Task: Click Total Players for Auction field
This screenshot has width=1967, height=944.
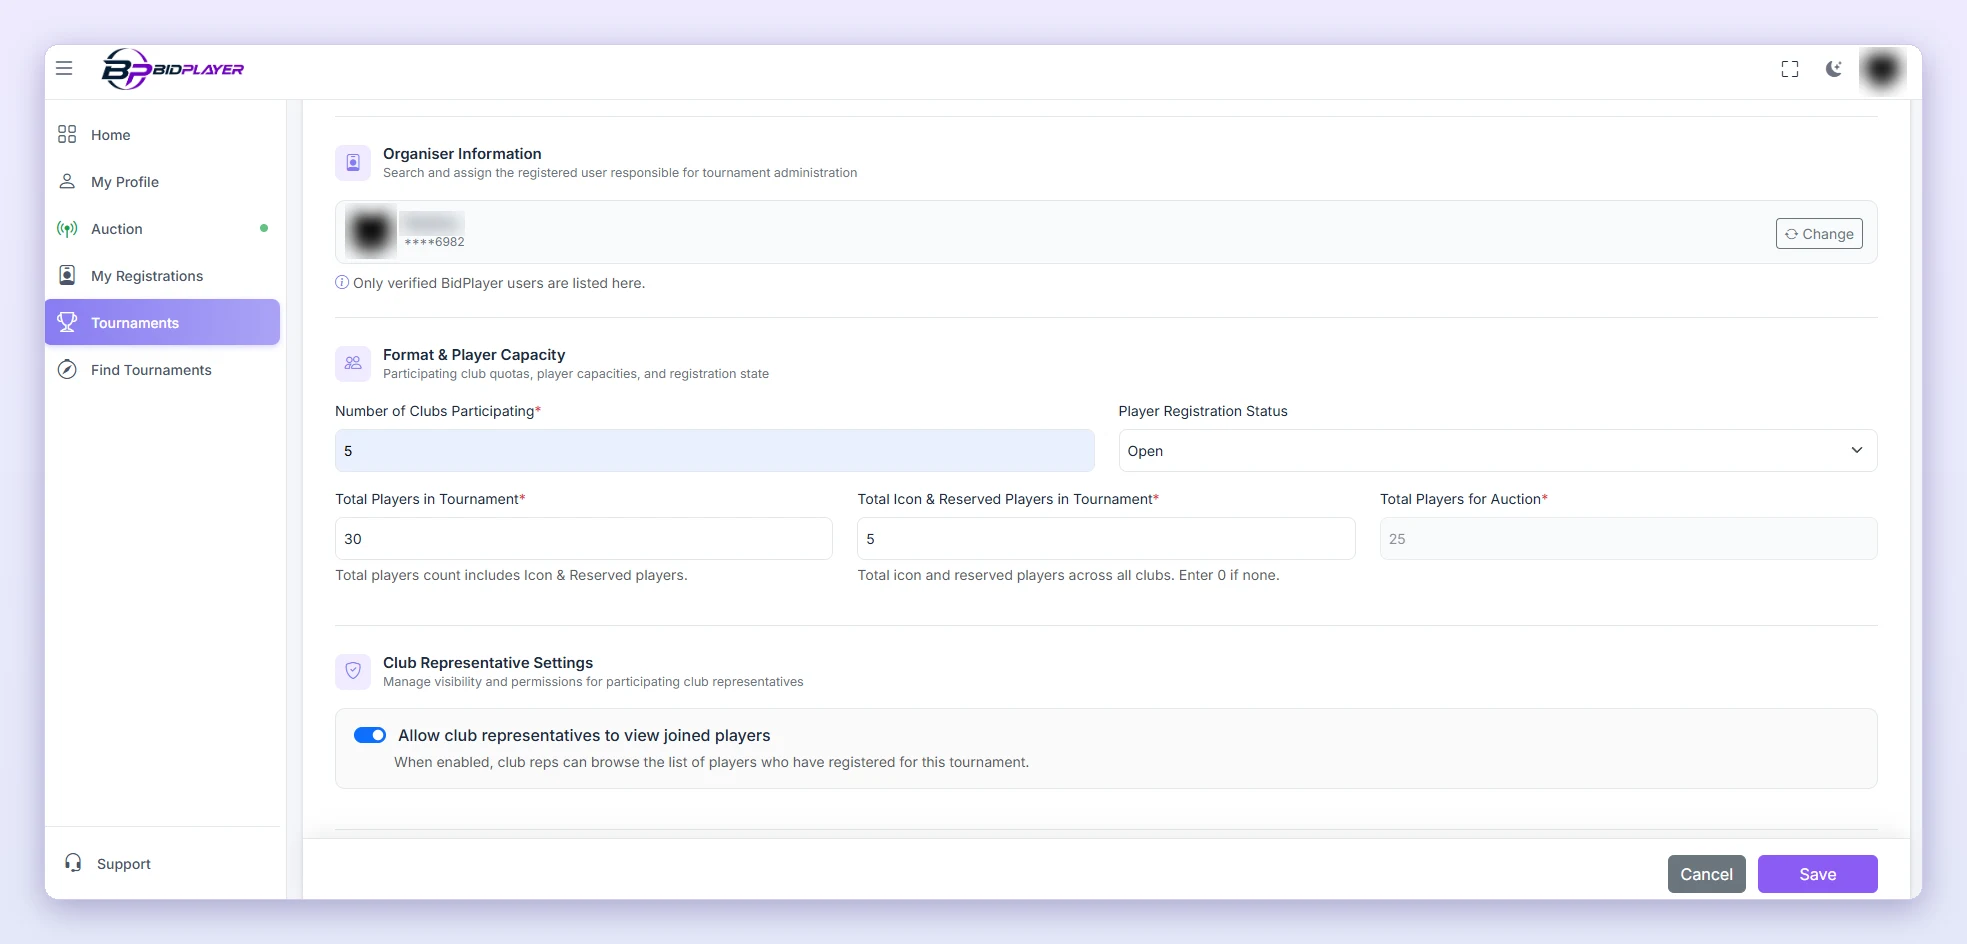Action: tap(1628, 538)
